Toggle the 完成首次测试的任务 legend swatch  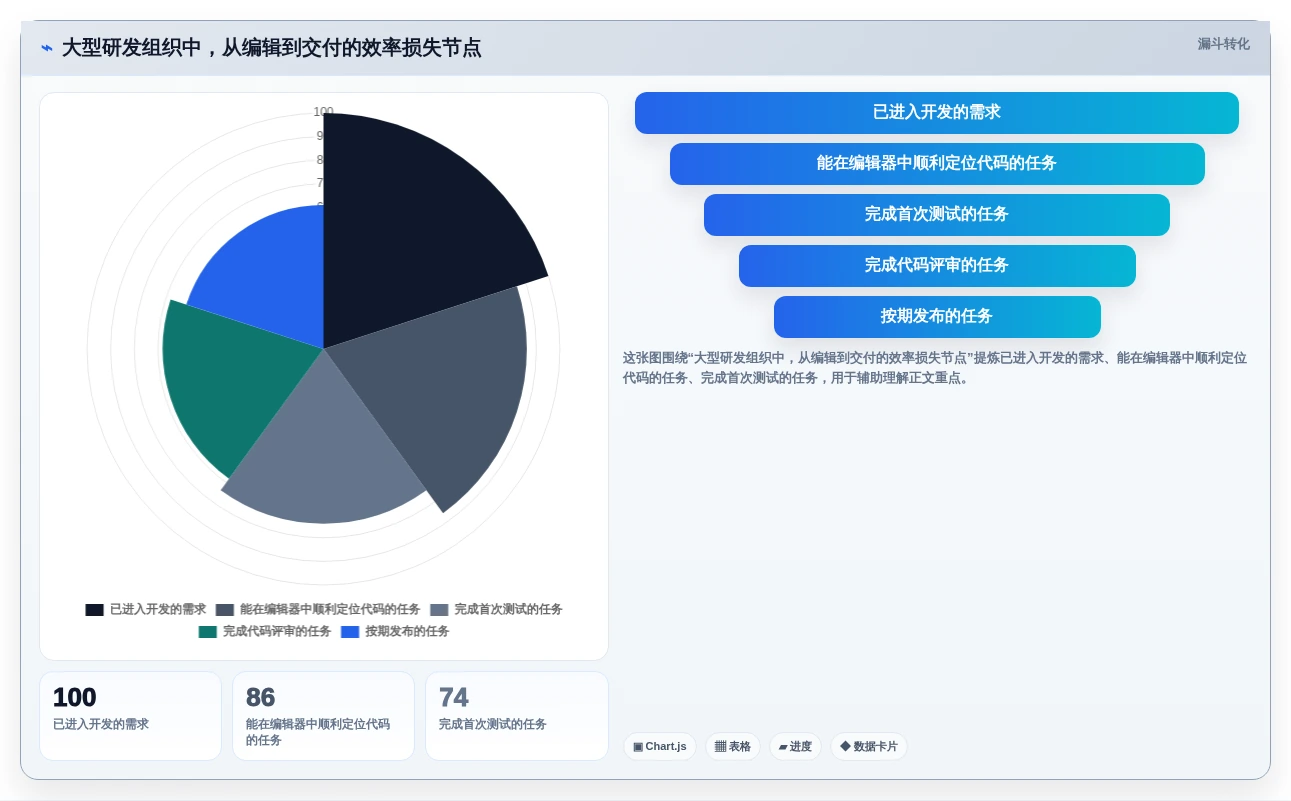click(x=440, y=610)
